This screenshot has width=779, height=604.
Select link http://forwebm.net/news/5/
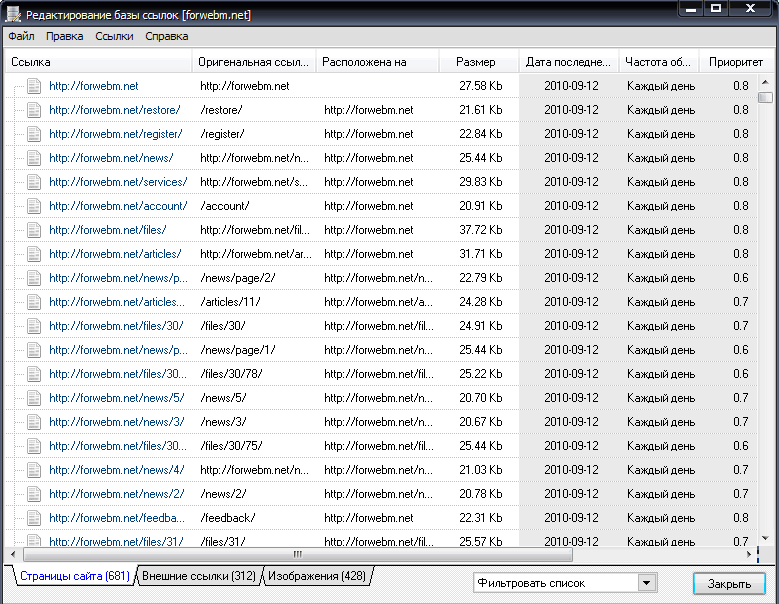pos(117,398)
